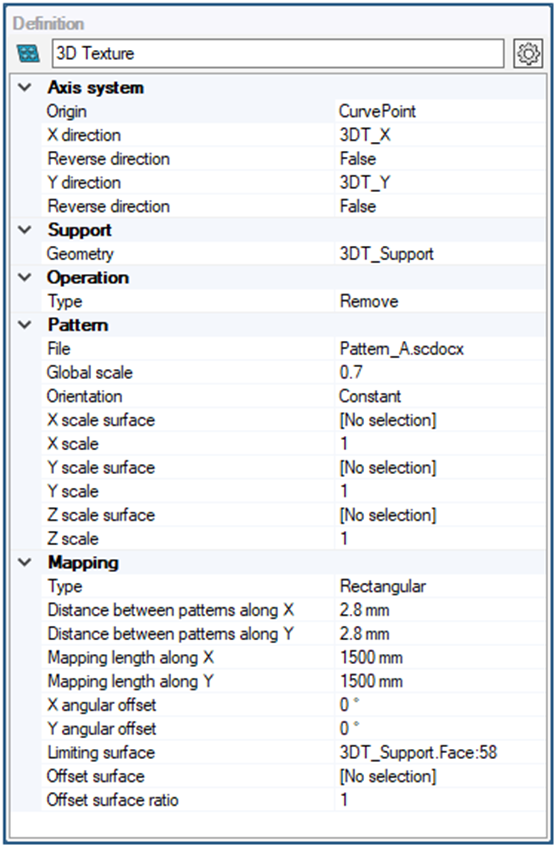Toggle the X direction Reverse direction False value
This screenshot has width=555, height=846.
point(440,159)
